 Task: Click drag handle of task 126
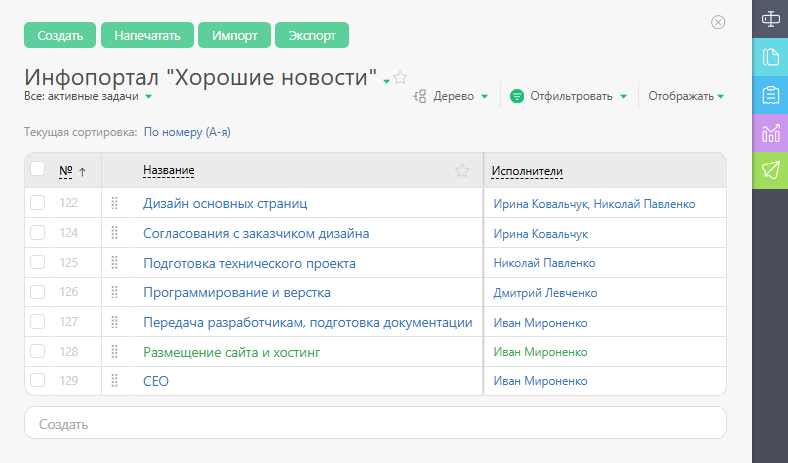coord(115,292)
